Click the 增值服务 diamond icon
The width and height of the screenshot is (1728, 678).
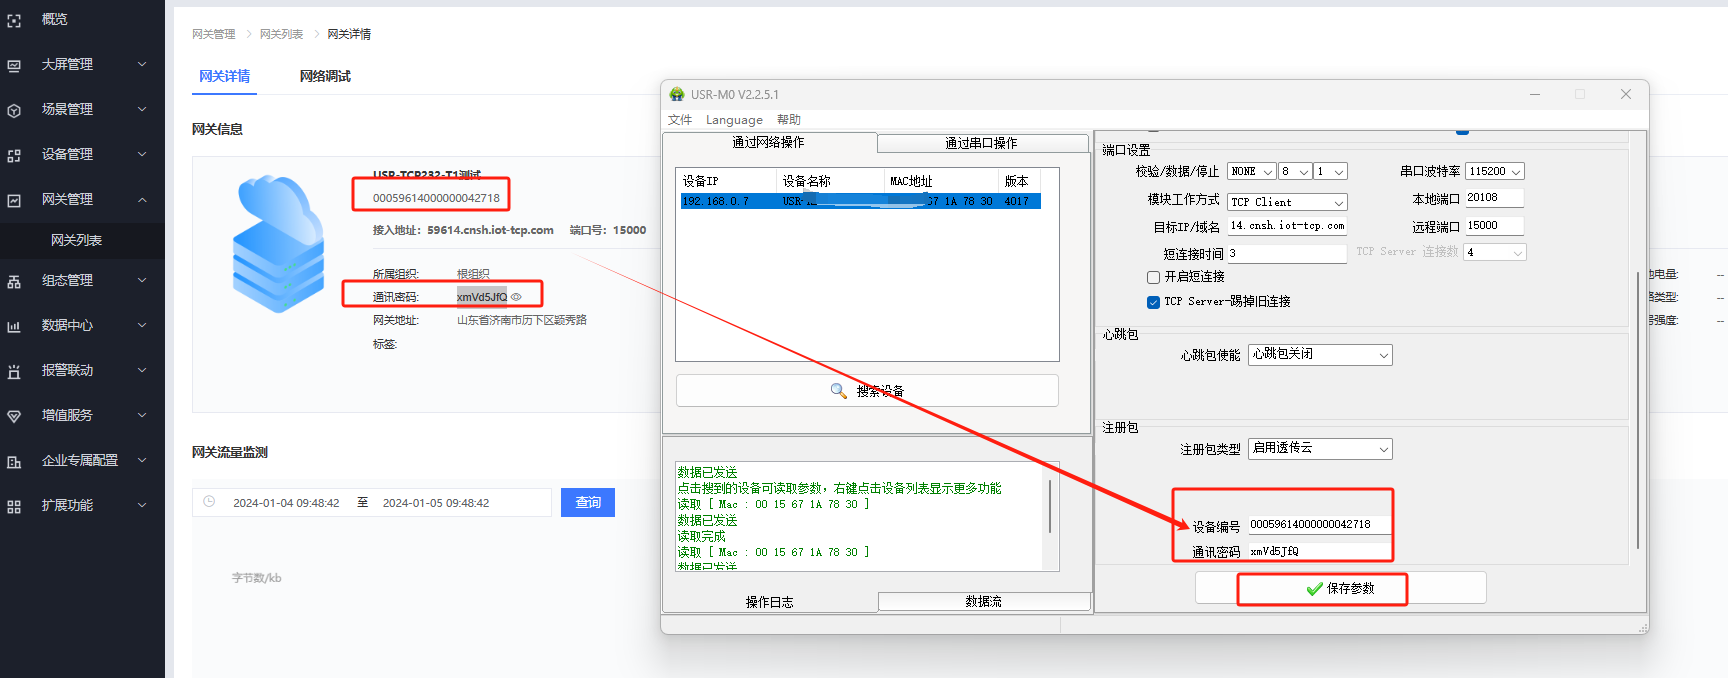(14, 416)
